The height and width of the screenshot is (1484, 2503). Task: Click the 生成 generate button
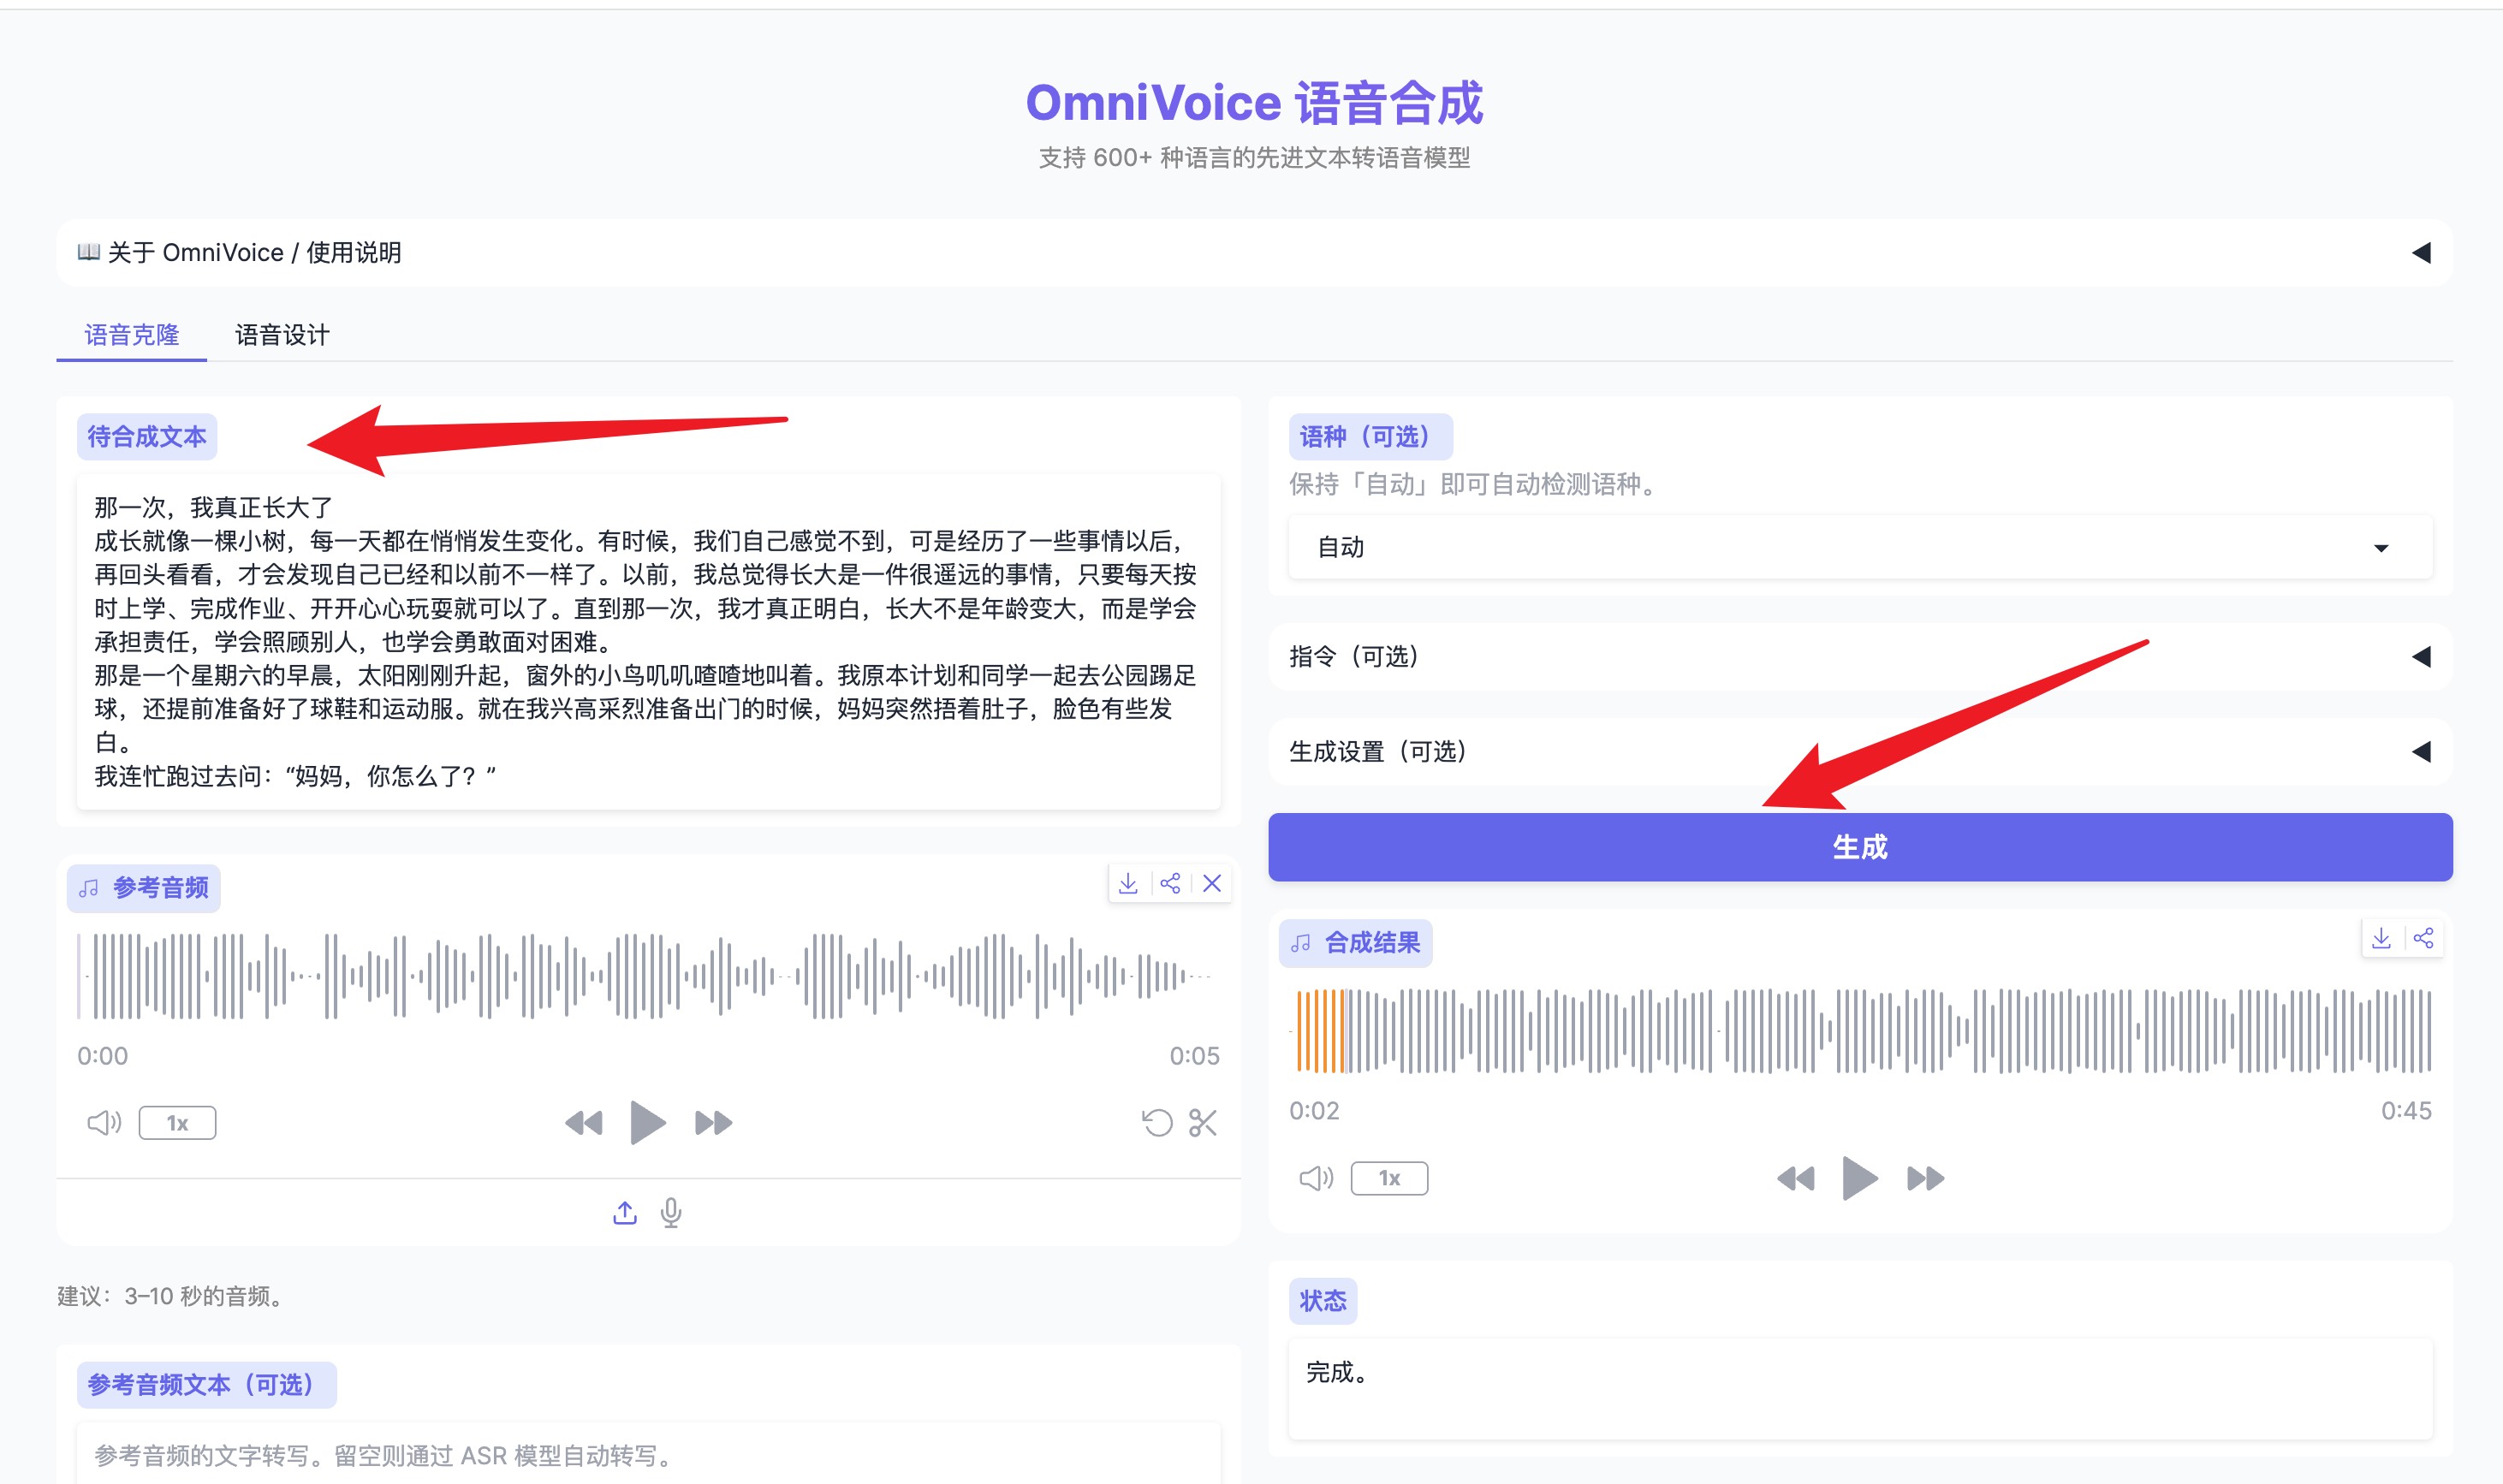(x=1860, y=847)
